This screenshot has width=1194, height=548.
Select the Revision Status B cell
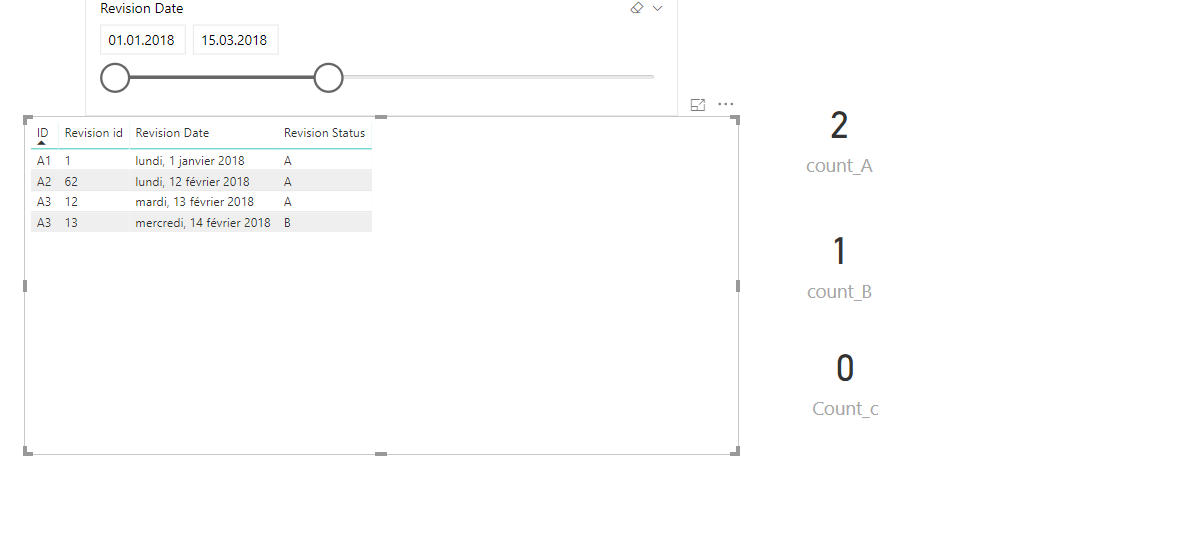(287, 222)
